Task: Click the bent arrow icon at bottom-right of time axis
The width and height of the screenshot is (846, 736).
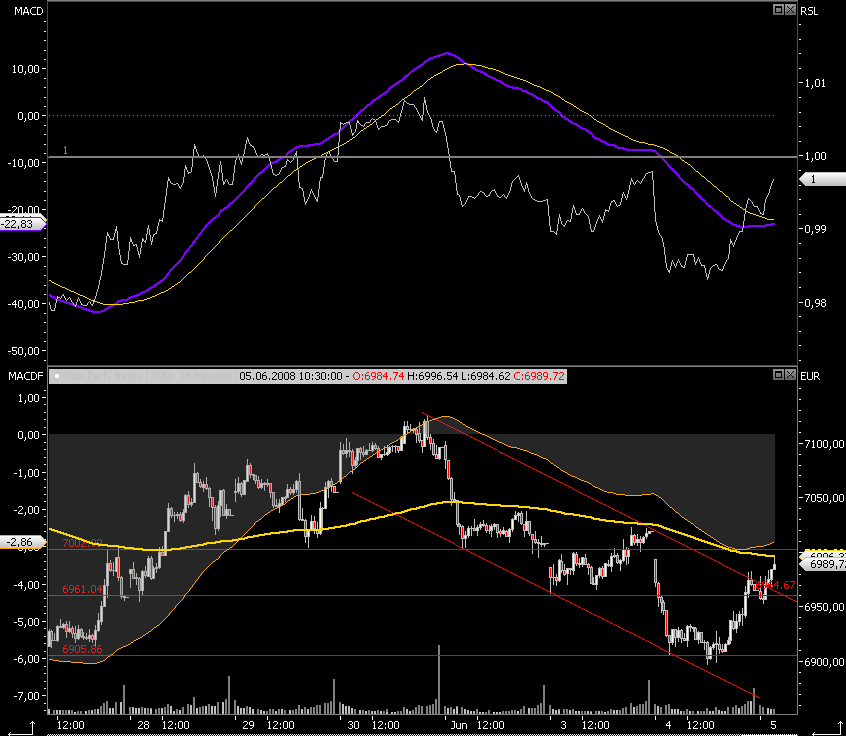Action: (827, 728)
